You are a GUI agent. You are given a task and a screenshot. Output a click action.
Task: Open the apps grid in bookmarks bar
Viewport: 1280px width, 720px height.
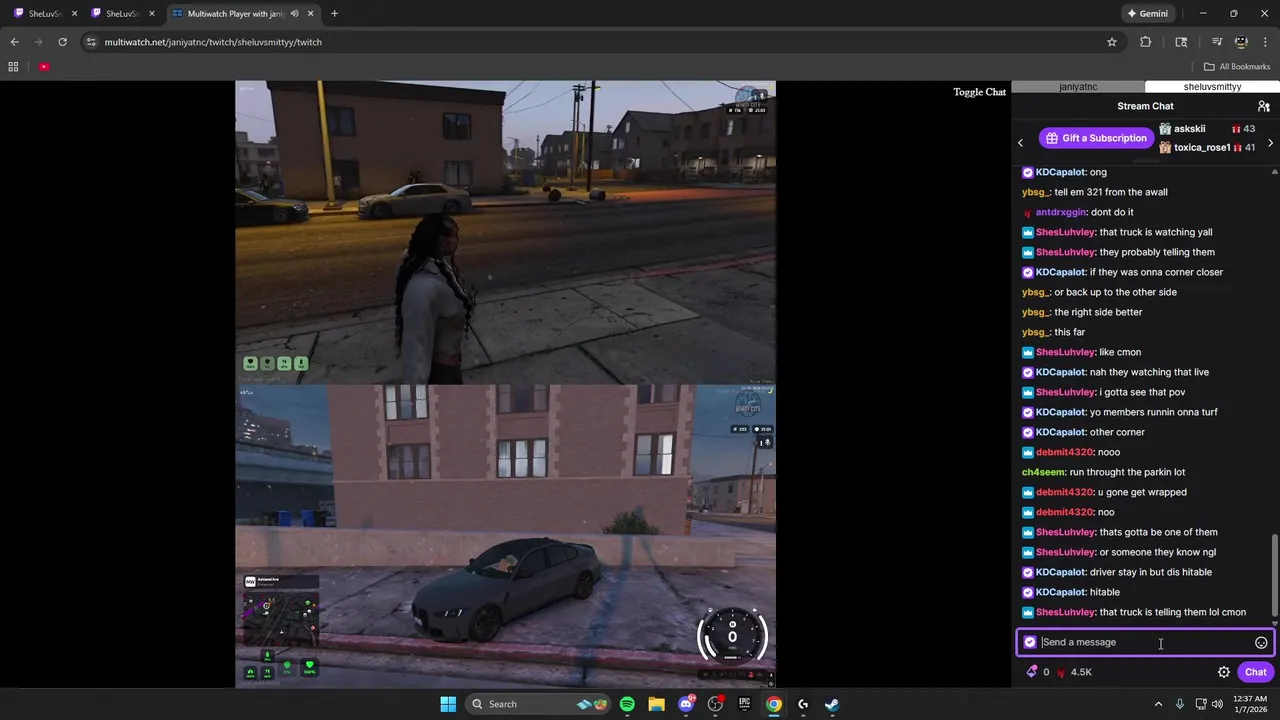pyautogui.click(x=13, y=67)
